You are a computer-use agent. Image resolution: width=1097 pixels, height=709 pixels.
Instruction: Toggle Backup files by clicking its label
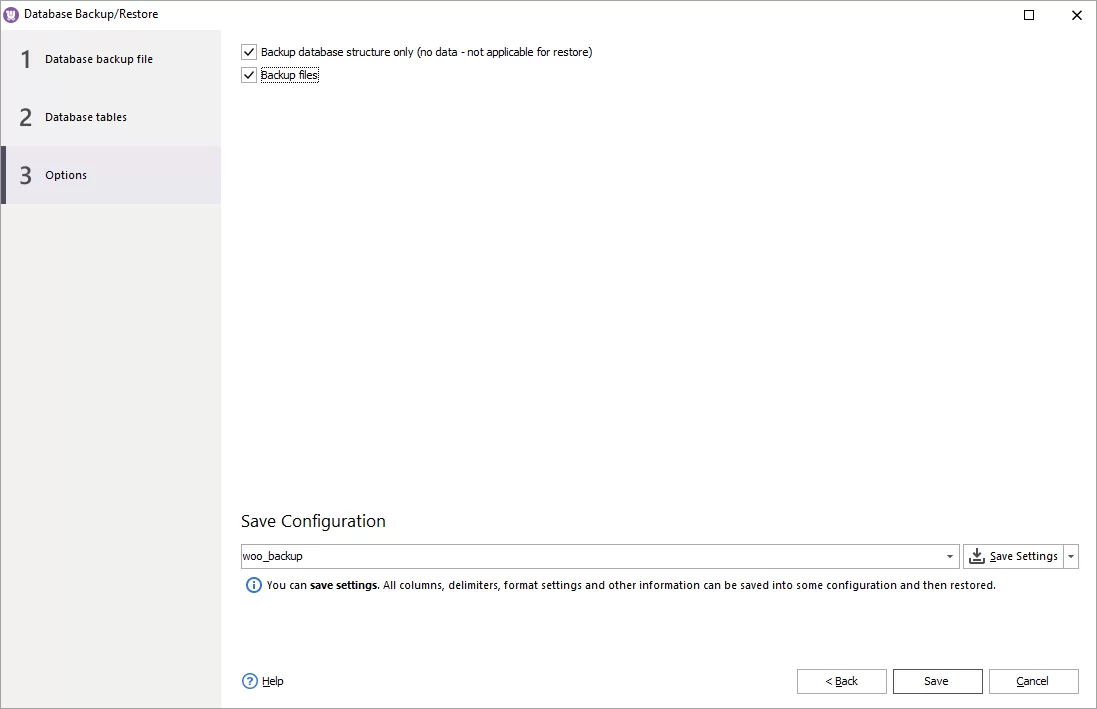[x=288, y=74]
